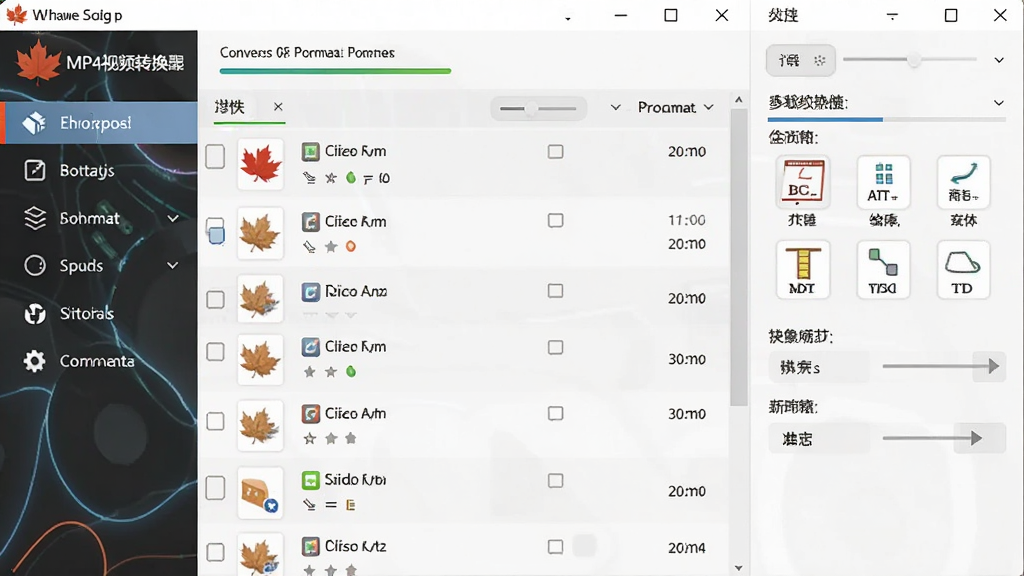Image resolution: width=1024 pixels, height=576 pixels.
Task: Tick the right-side checkbox of Rico Anz row
Action: pyautogui.click(x=556, y=291)
